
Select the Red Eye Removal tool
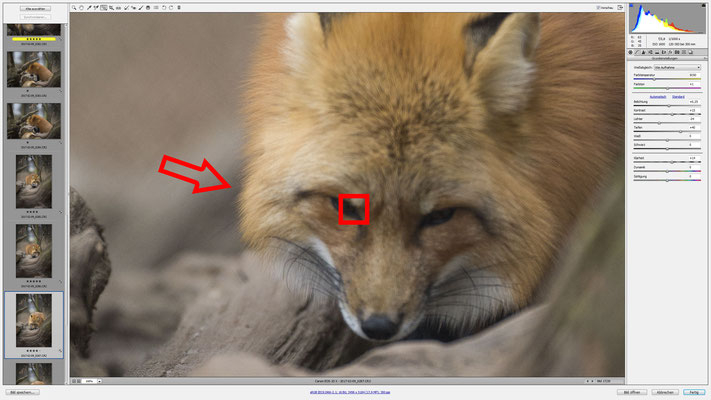[x=133, y=8]
